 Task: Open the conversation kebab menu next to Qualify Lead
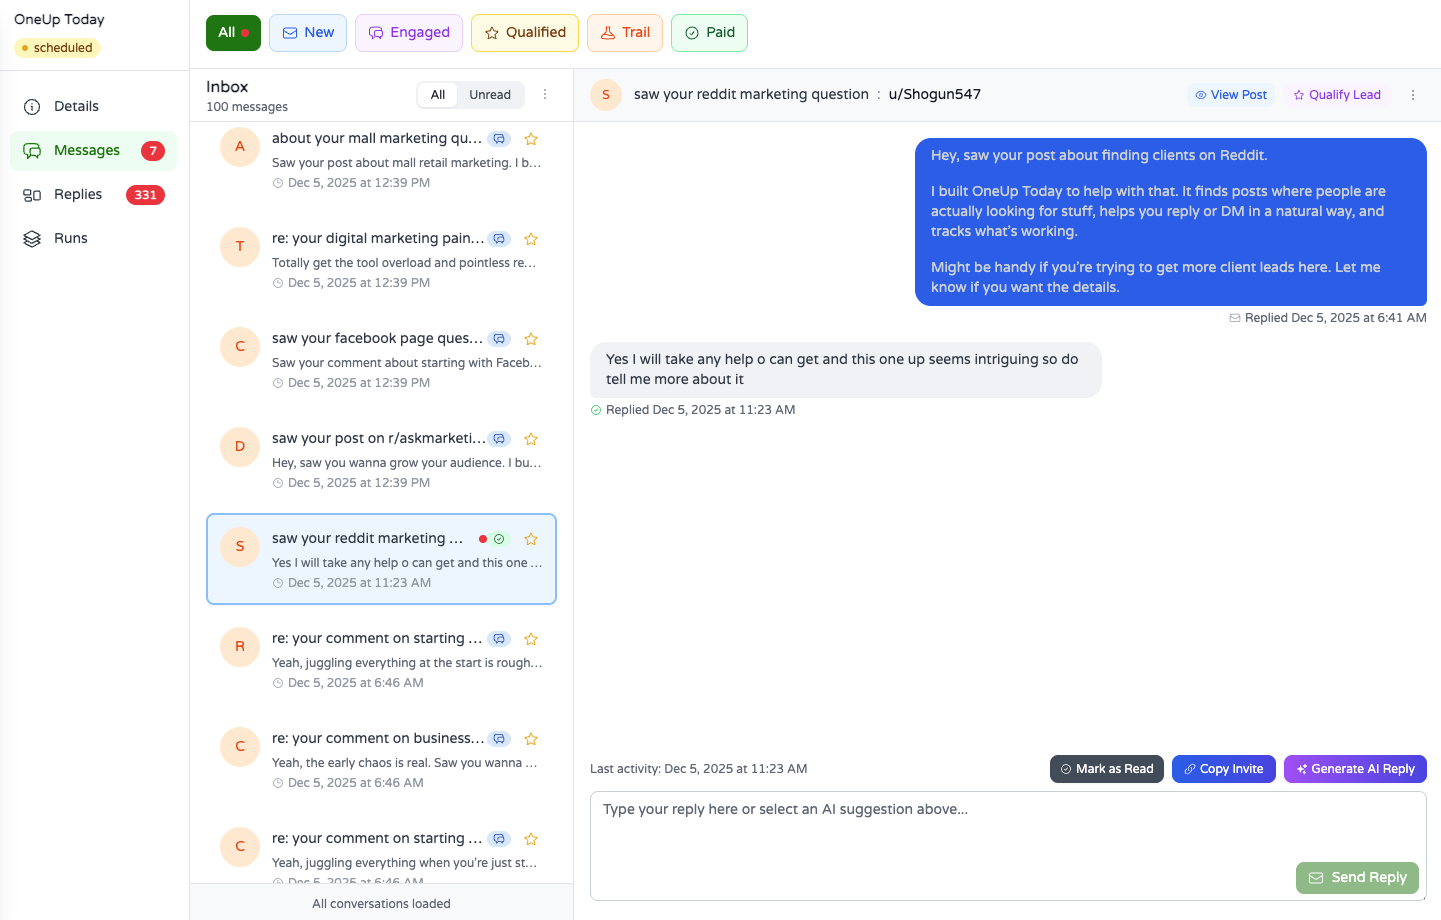1412,94
